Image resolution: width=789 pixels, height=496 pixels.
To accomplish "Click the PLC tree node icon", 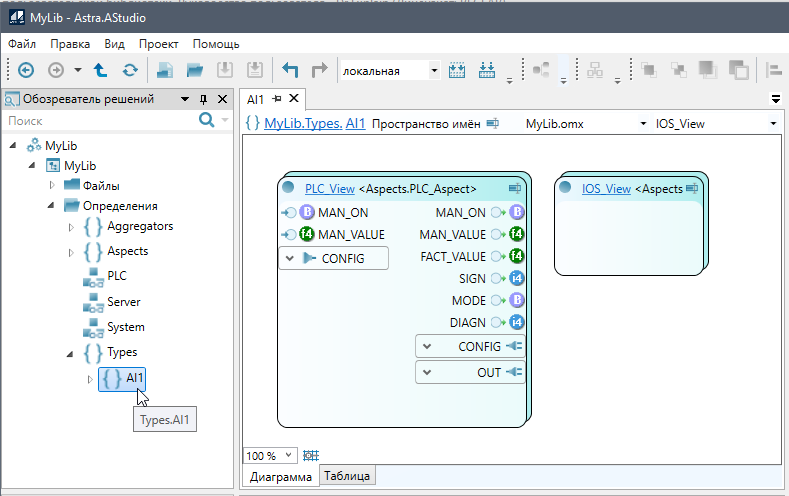I will 92,277.
